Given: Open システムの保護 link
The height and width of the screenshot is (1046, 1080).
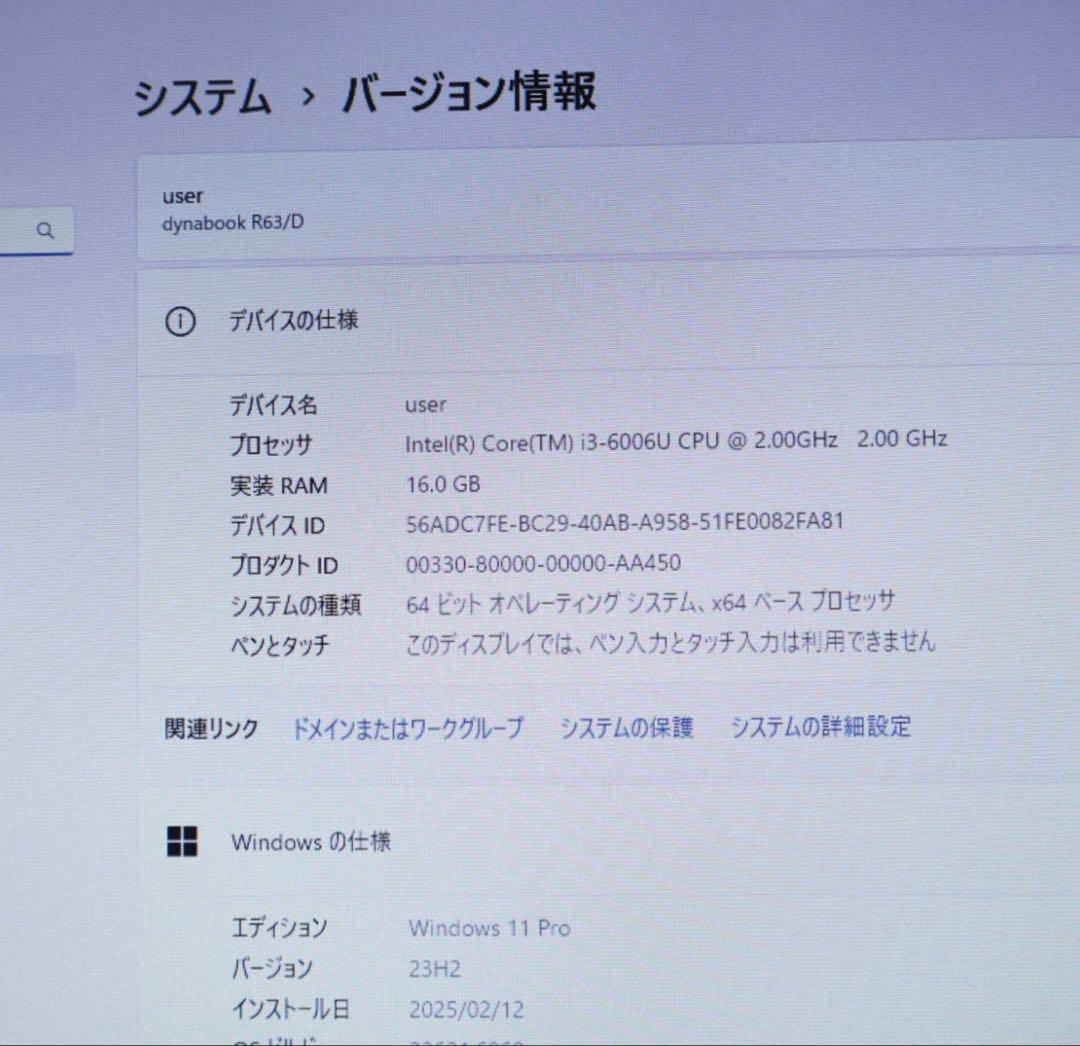Looking at the screenshot, I should [626, 727].
